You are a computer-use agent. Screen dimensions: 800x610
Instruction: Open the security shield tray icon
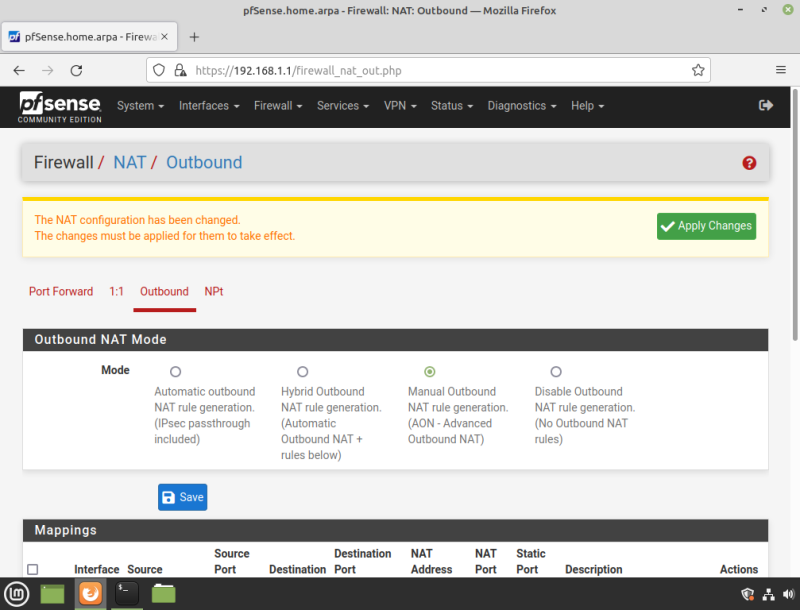tap(747, 594)
